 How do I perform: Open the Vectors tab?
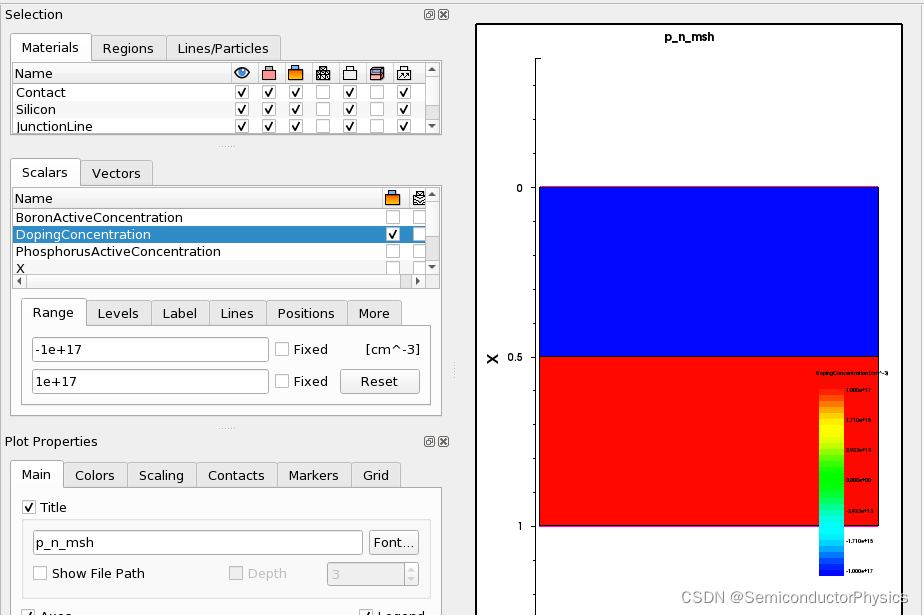[x=116, y=173]
